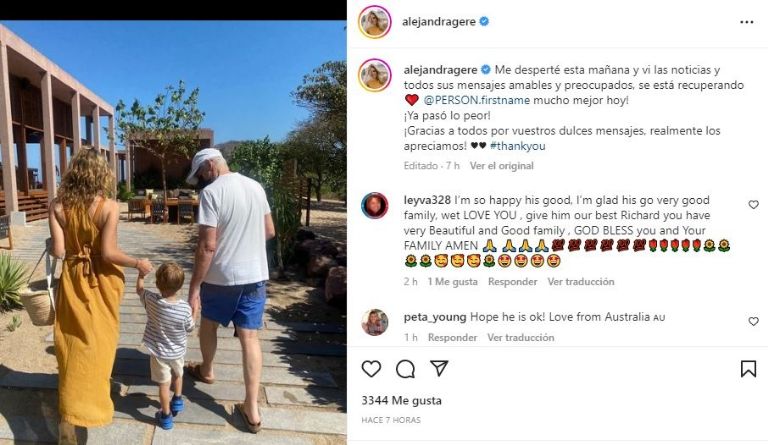Expand "Ver traducción" on leyva328's comment

coord(580,281)
